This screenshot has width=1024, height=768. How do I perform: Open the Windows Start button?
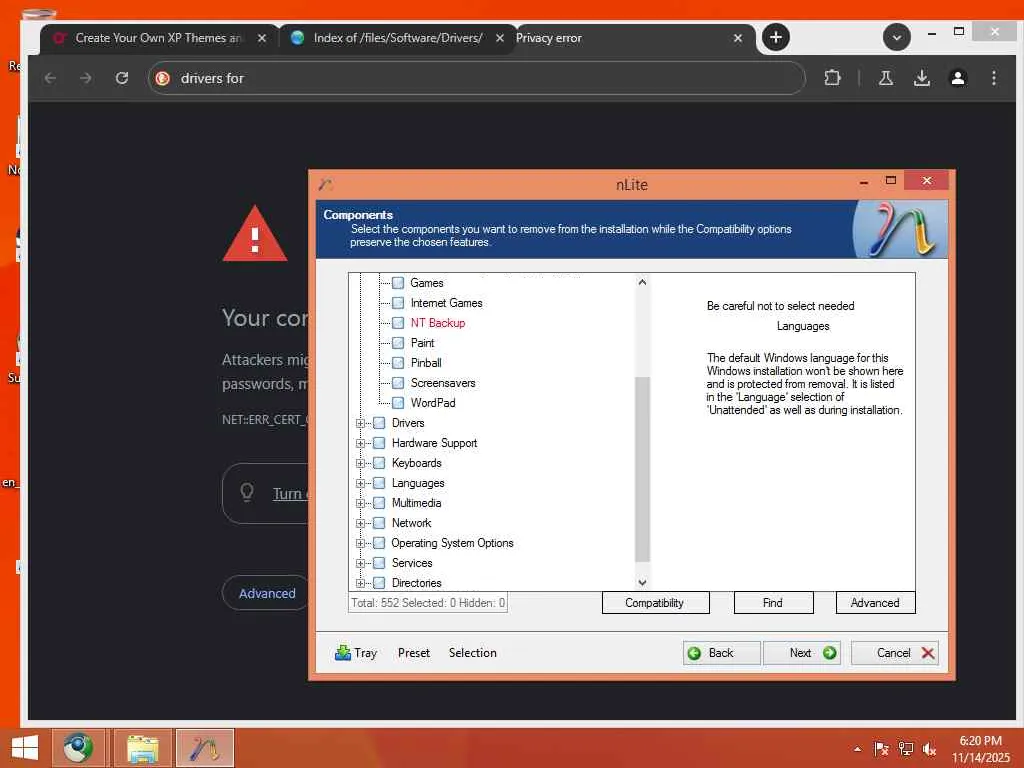(25, 748)
